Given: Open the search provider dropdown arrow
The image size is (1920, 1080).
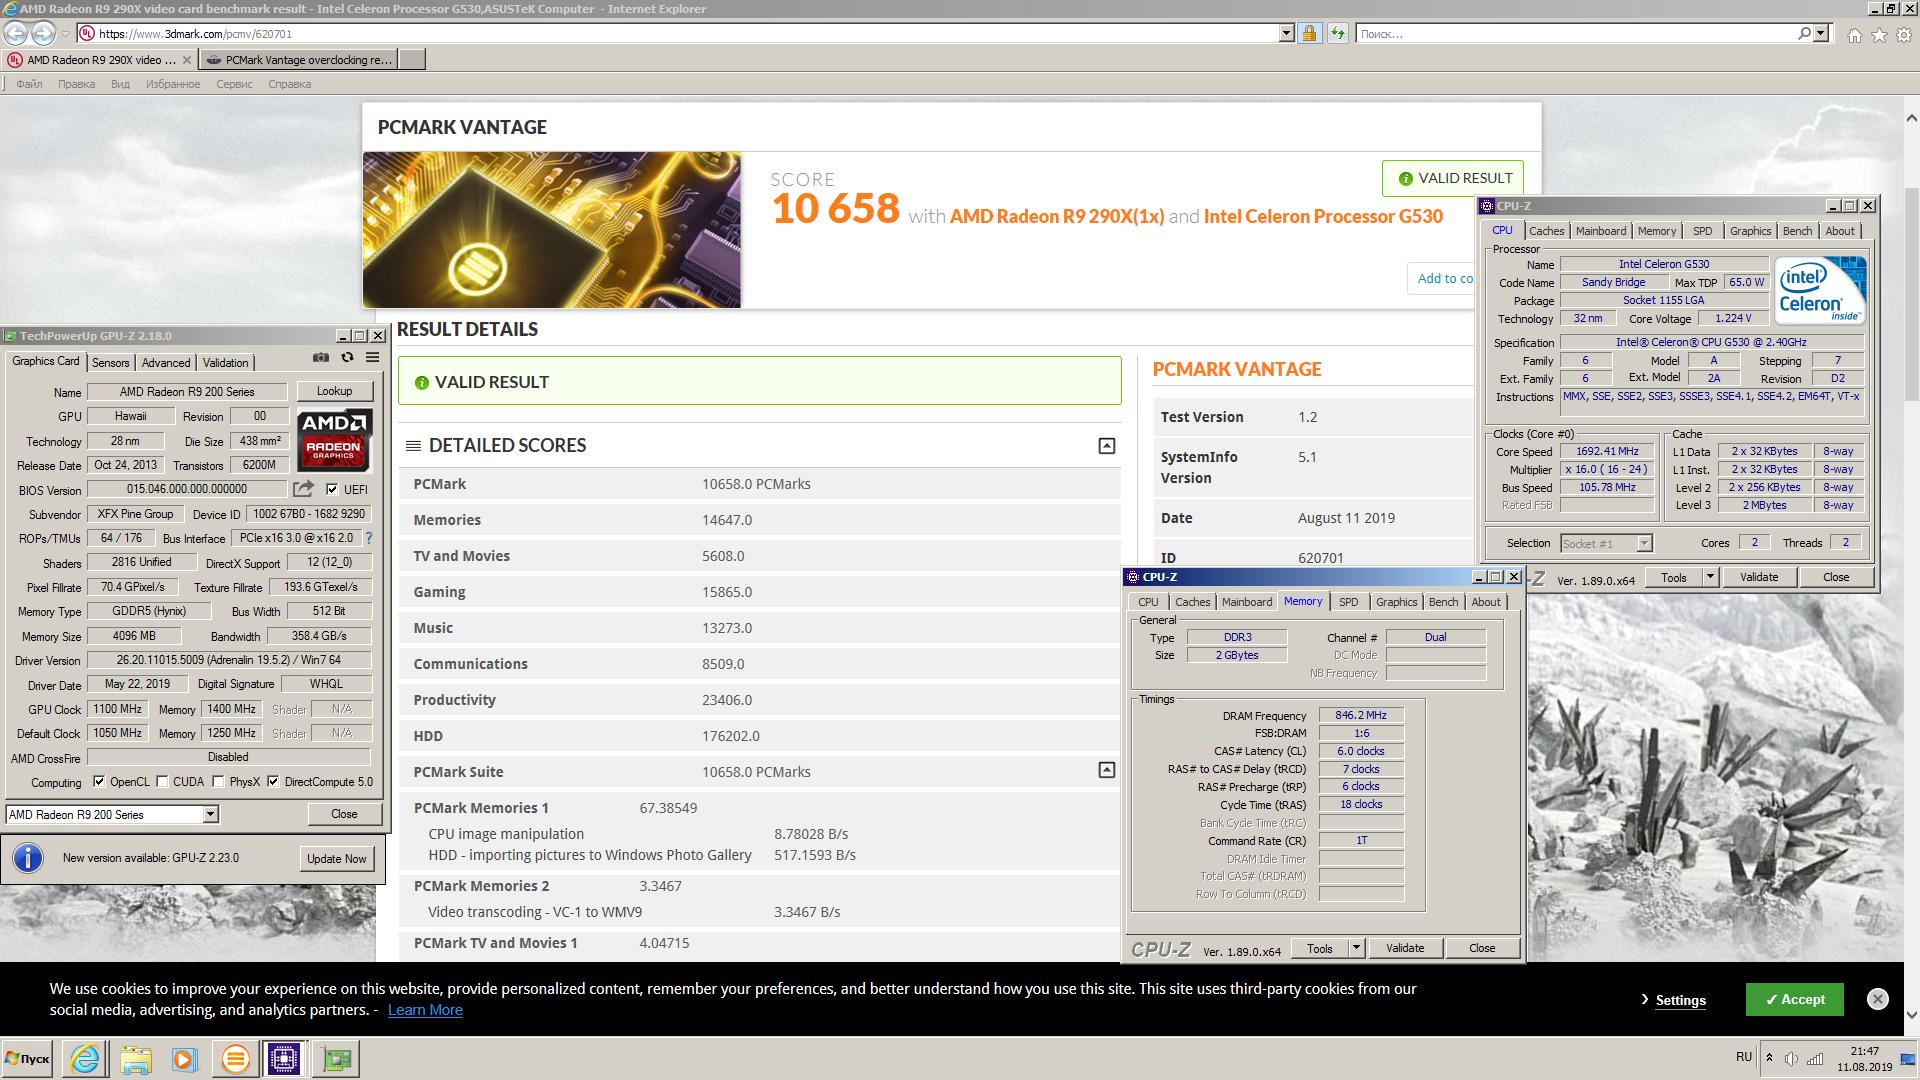Looking at the screenshot, I should click(1820, 33).
